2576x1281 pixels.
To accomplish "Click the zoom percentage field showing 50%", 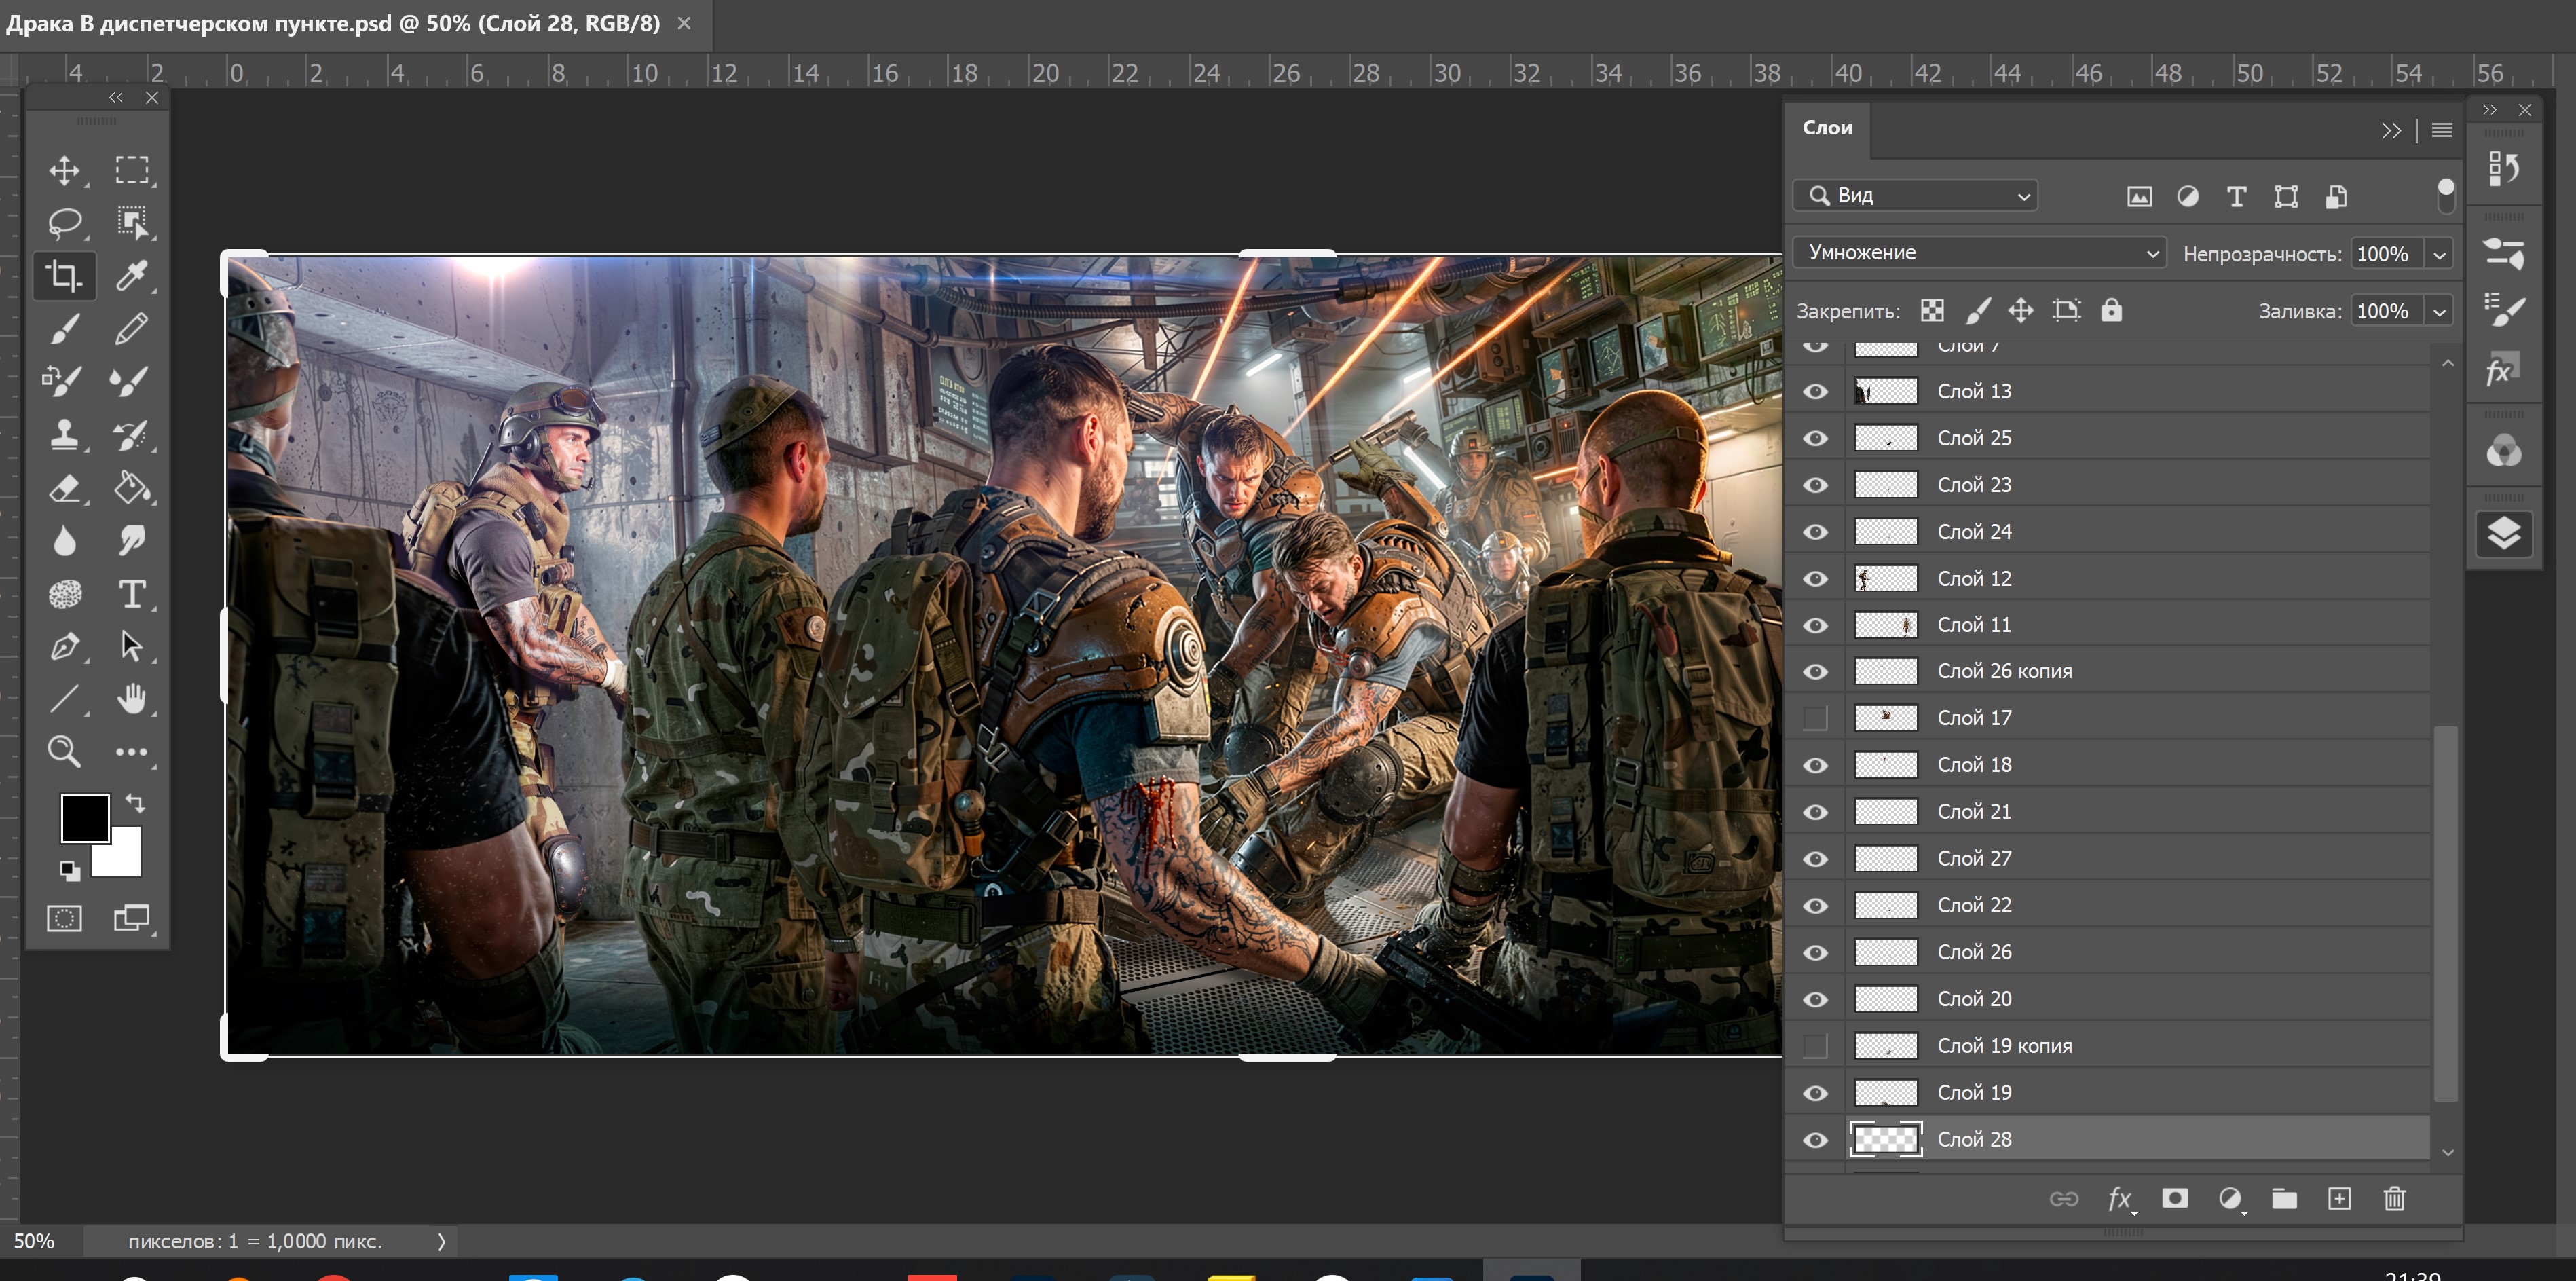I will (34, 1242).
